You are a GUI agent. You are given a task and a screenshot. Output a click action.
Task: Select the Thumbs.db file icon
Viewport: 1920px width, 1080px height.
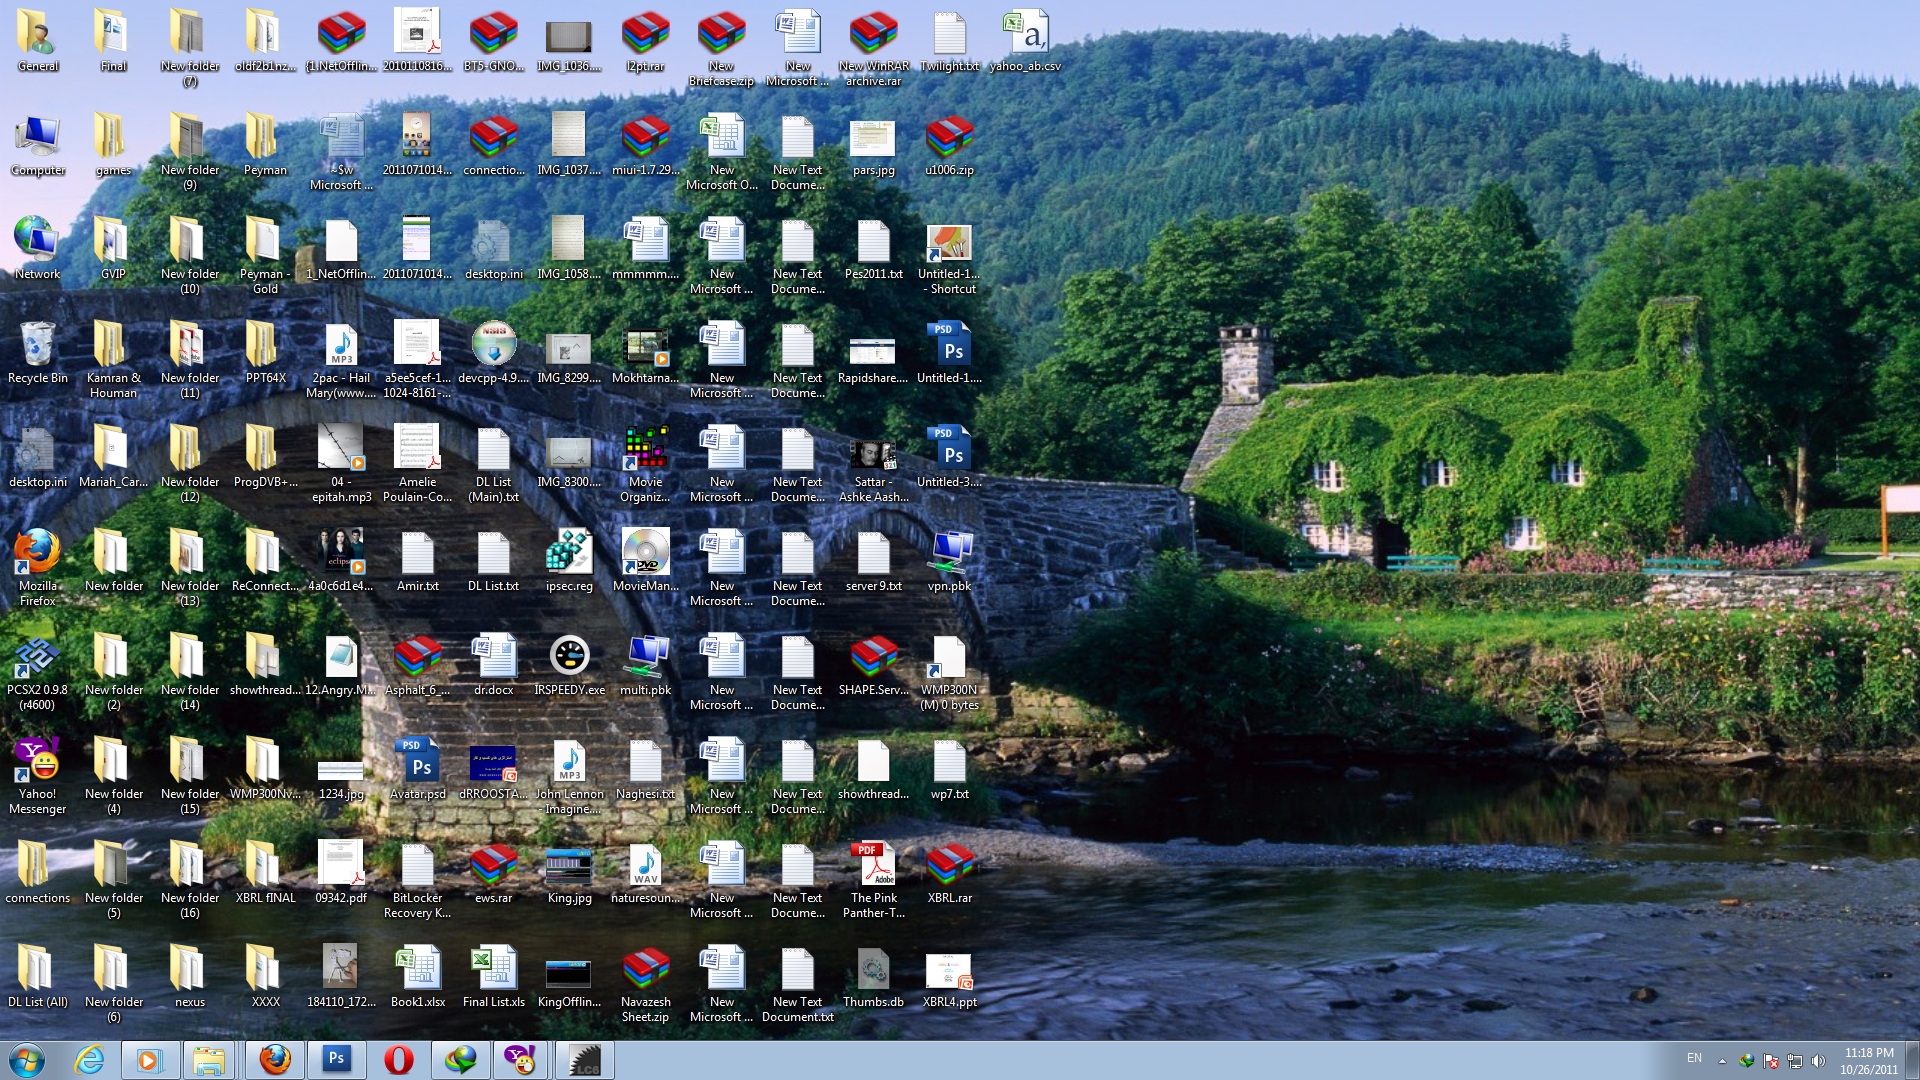[x=874, y=977]
